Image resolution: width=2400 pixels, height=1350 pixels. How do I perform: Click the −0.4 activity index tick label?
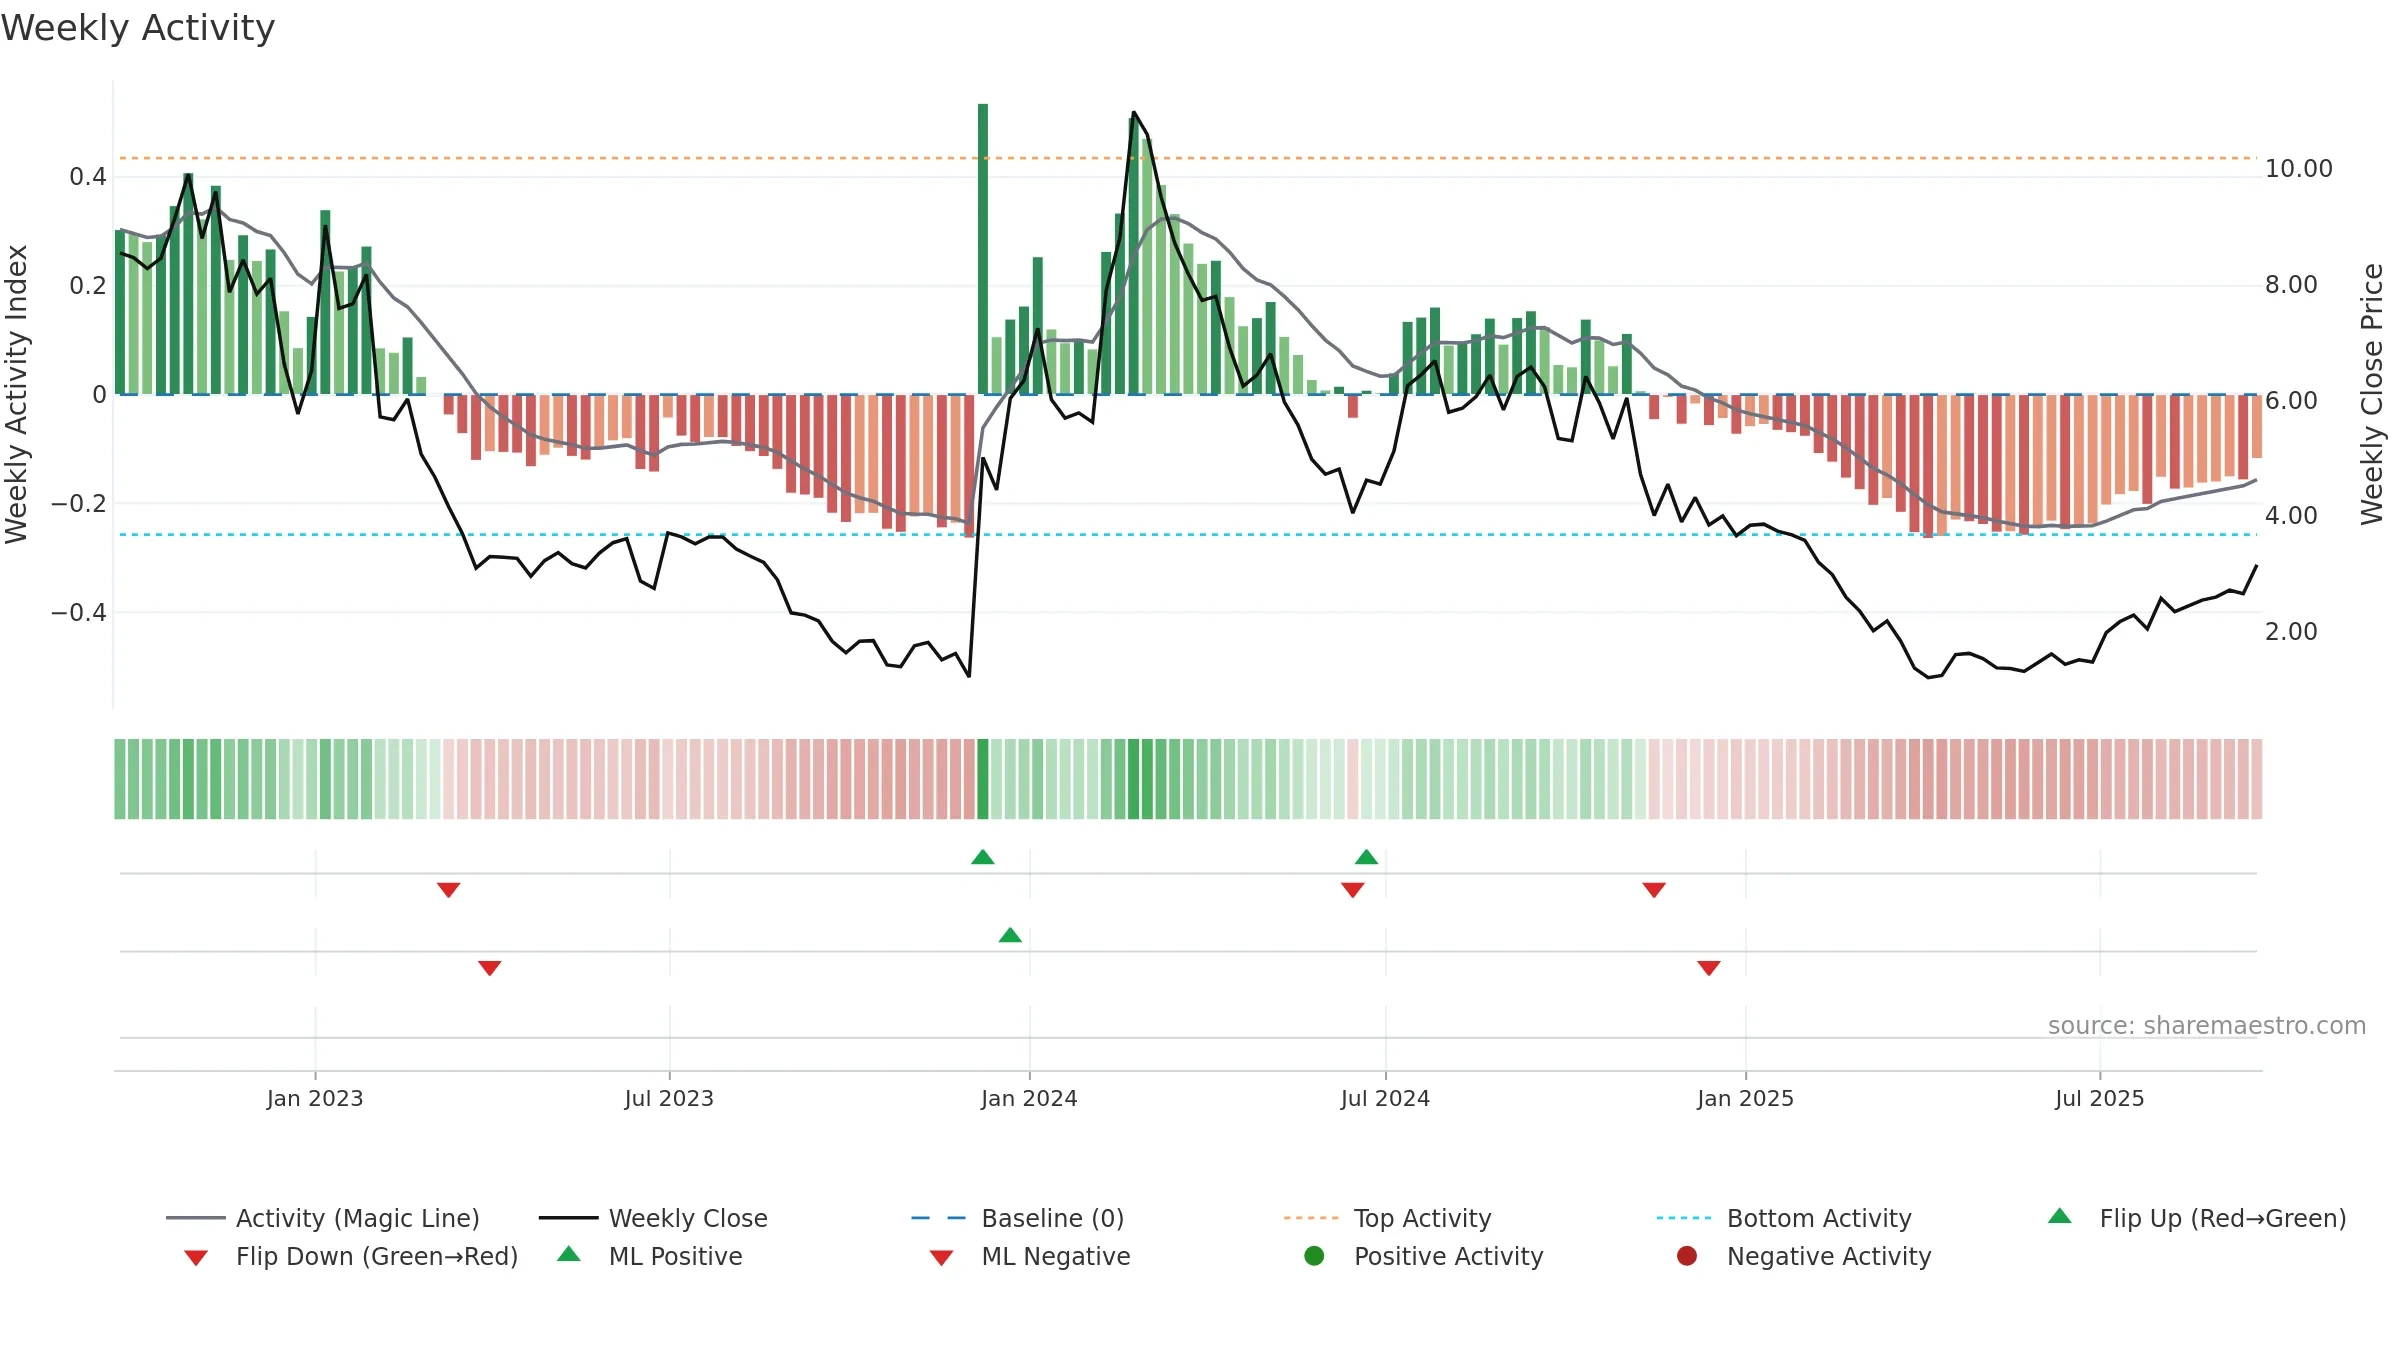point(79,612)
